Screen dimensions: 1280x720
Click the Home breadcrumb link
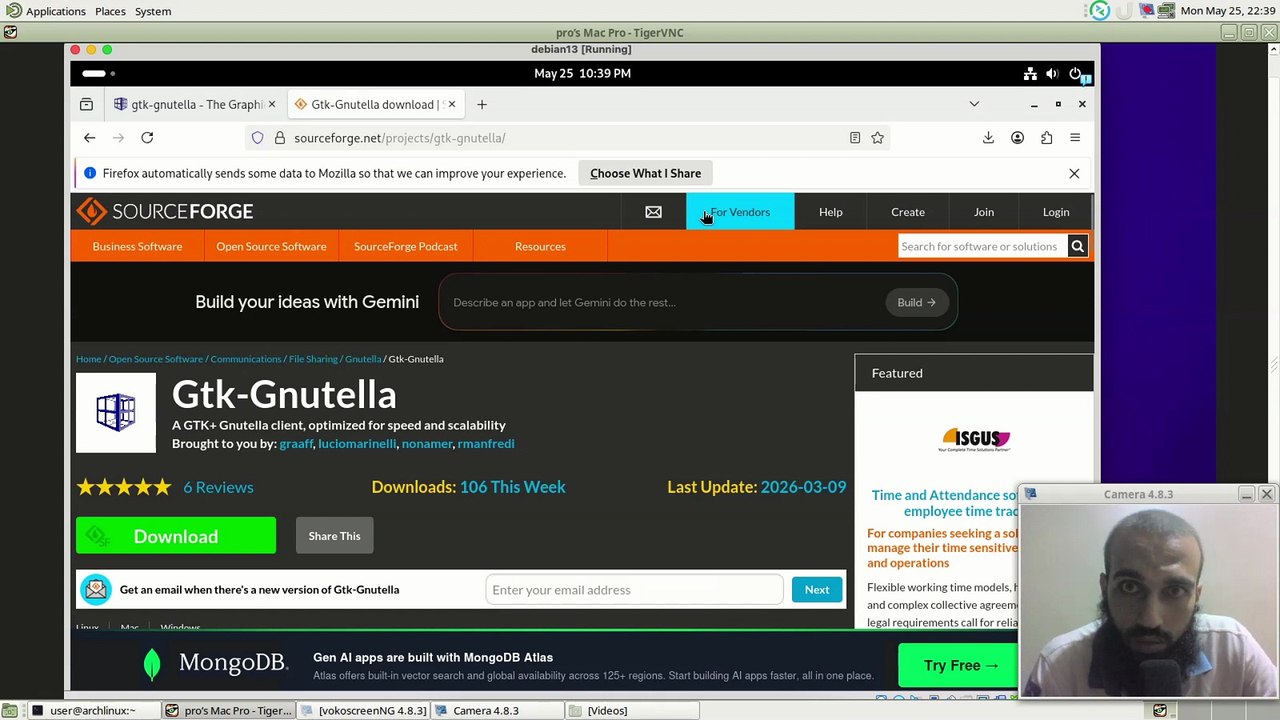pos(88,359)
